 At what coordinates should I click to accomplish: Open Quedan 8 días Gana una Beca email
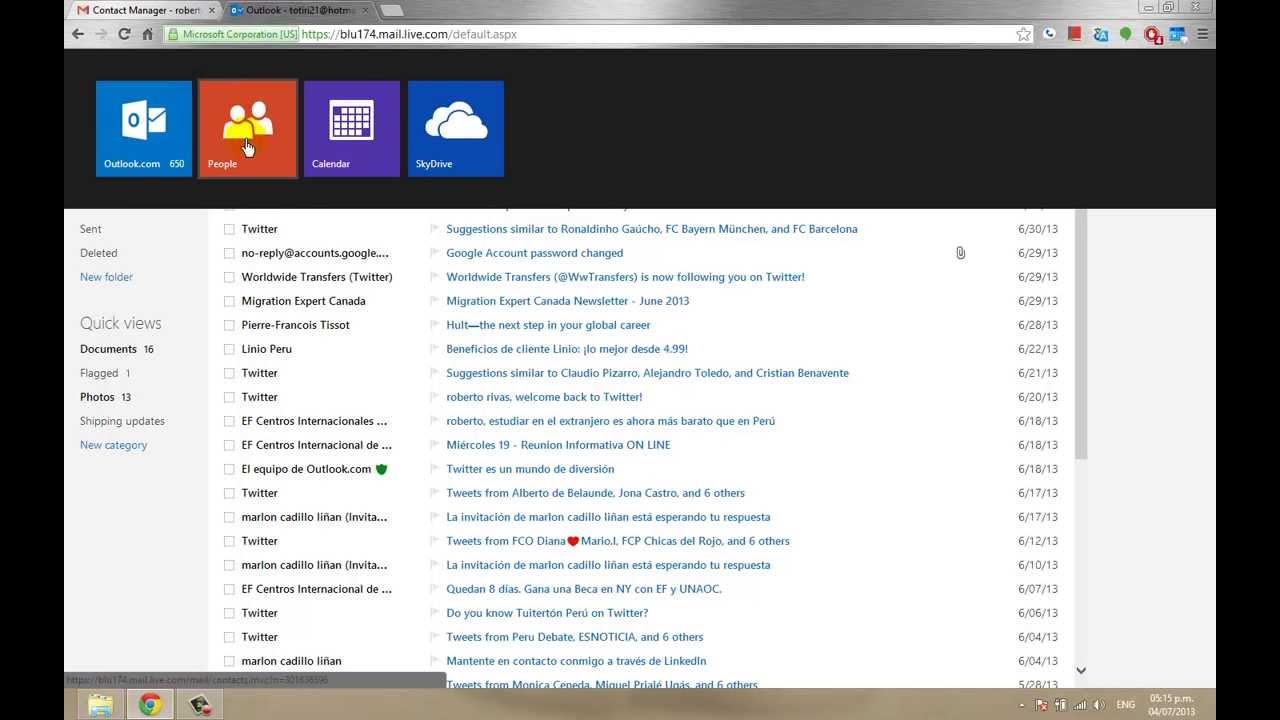pos(584,589)
